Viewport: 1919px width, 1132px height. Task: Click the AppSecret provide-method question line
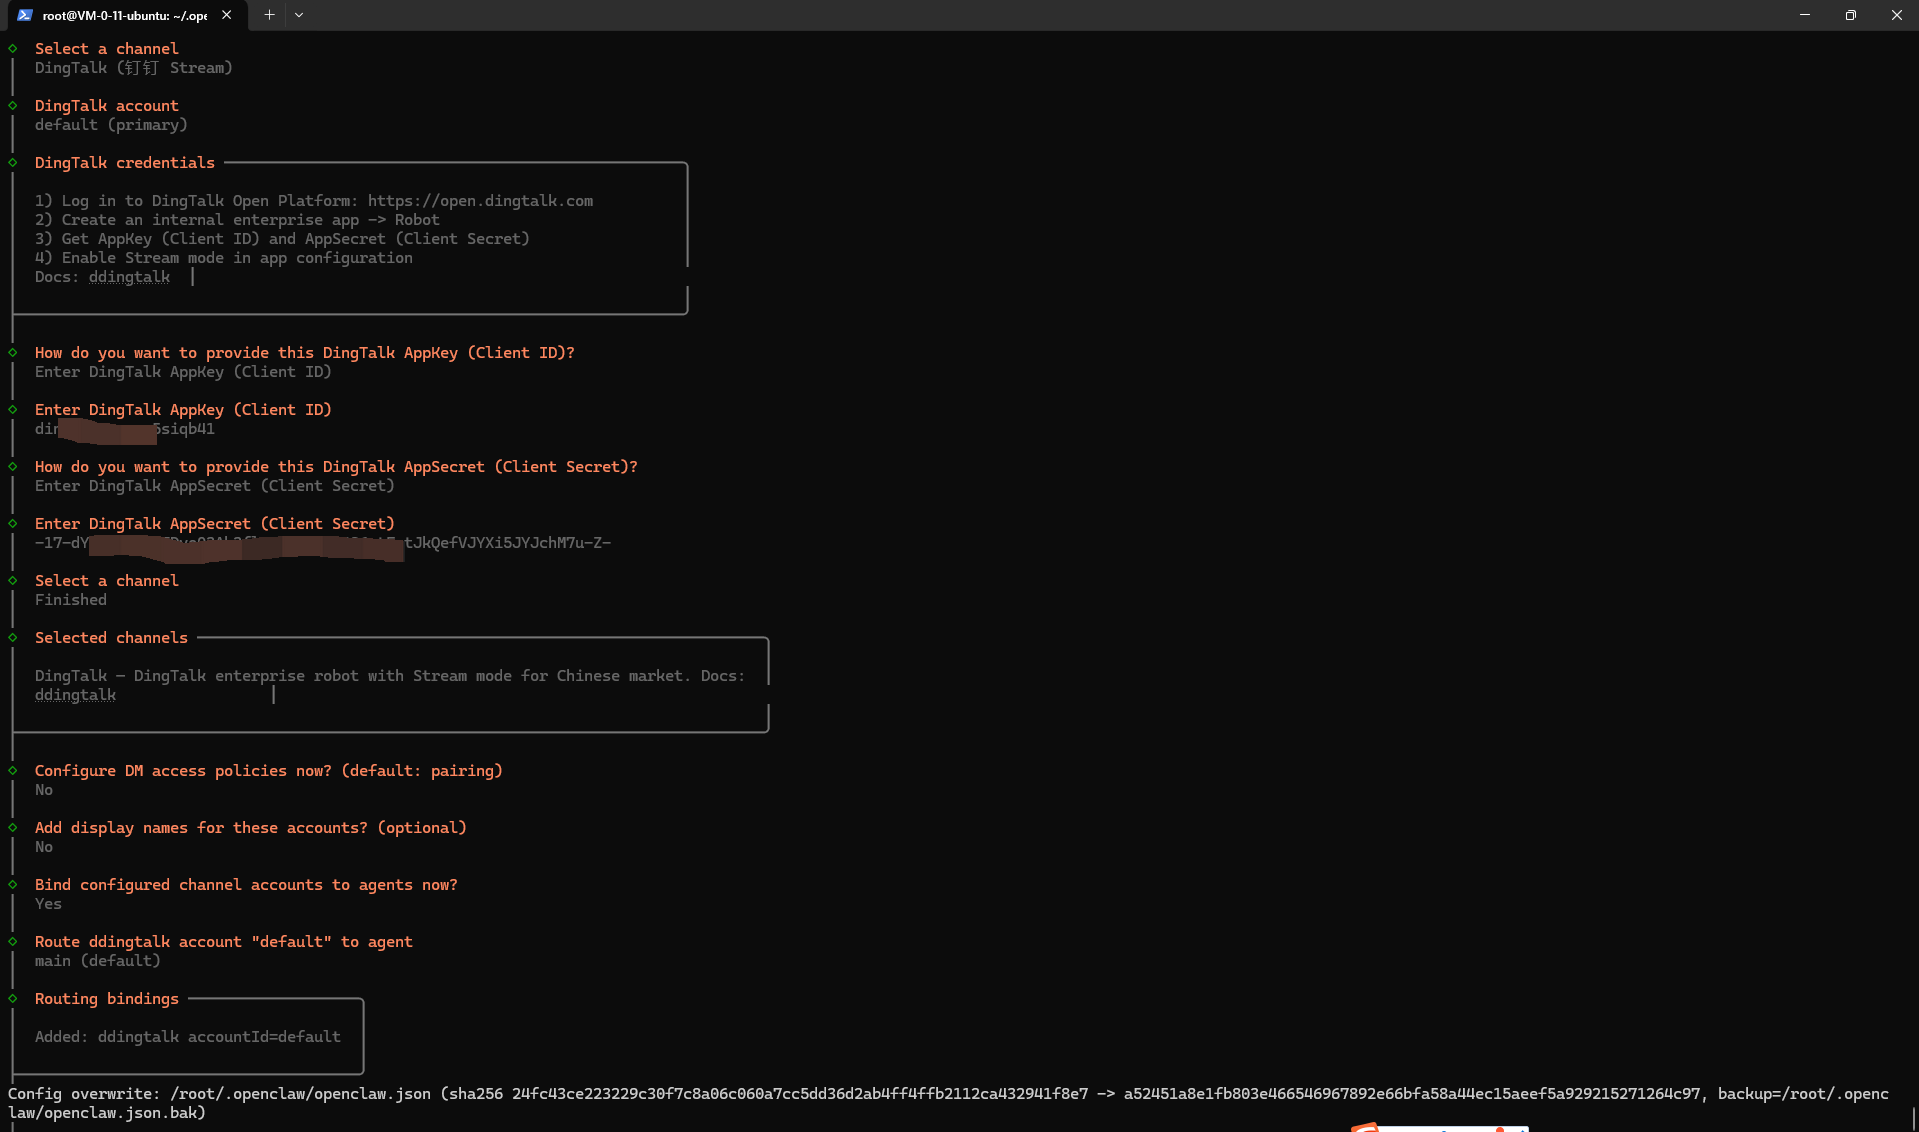click(x=336, y=467)
